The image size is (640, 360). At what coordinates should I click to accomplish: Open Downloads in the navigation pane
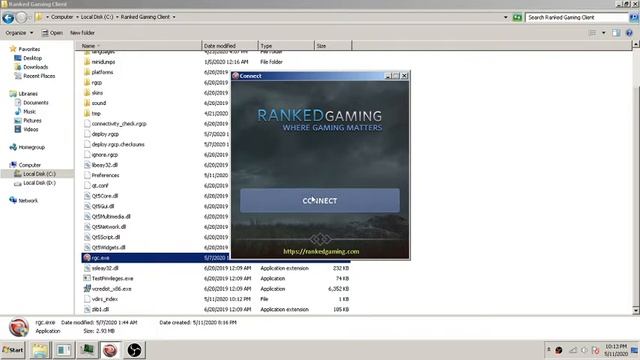[36, 67]
